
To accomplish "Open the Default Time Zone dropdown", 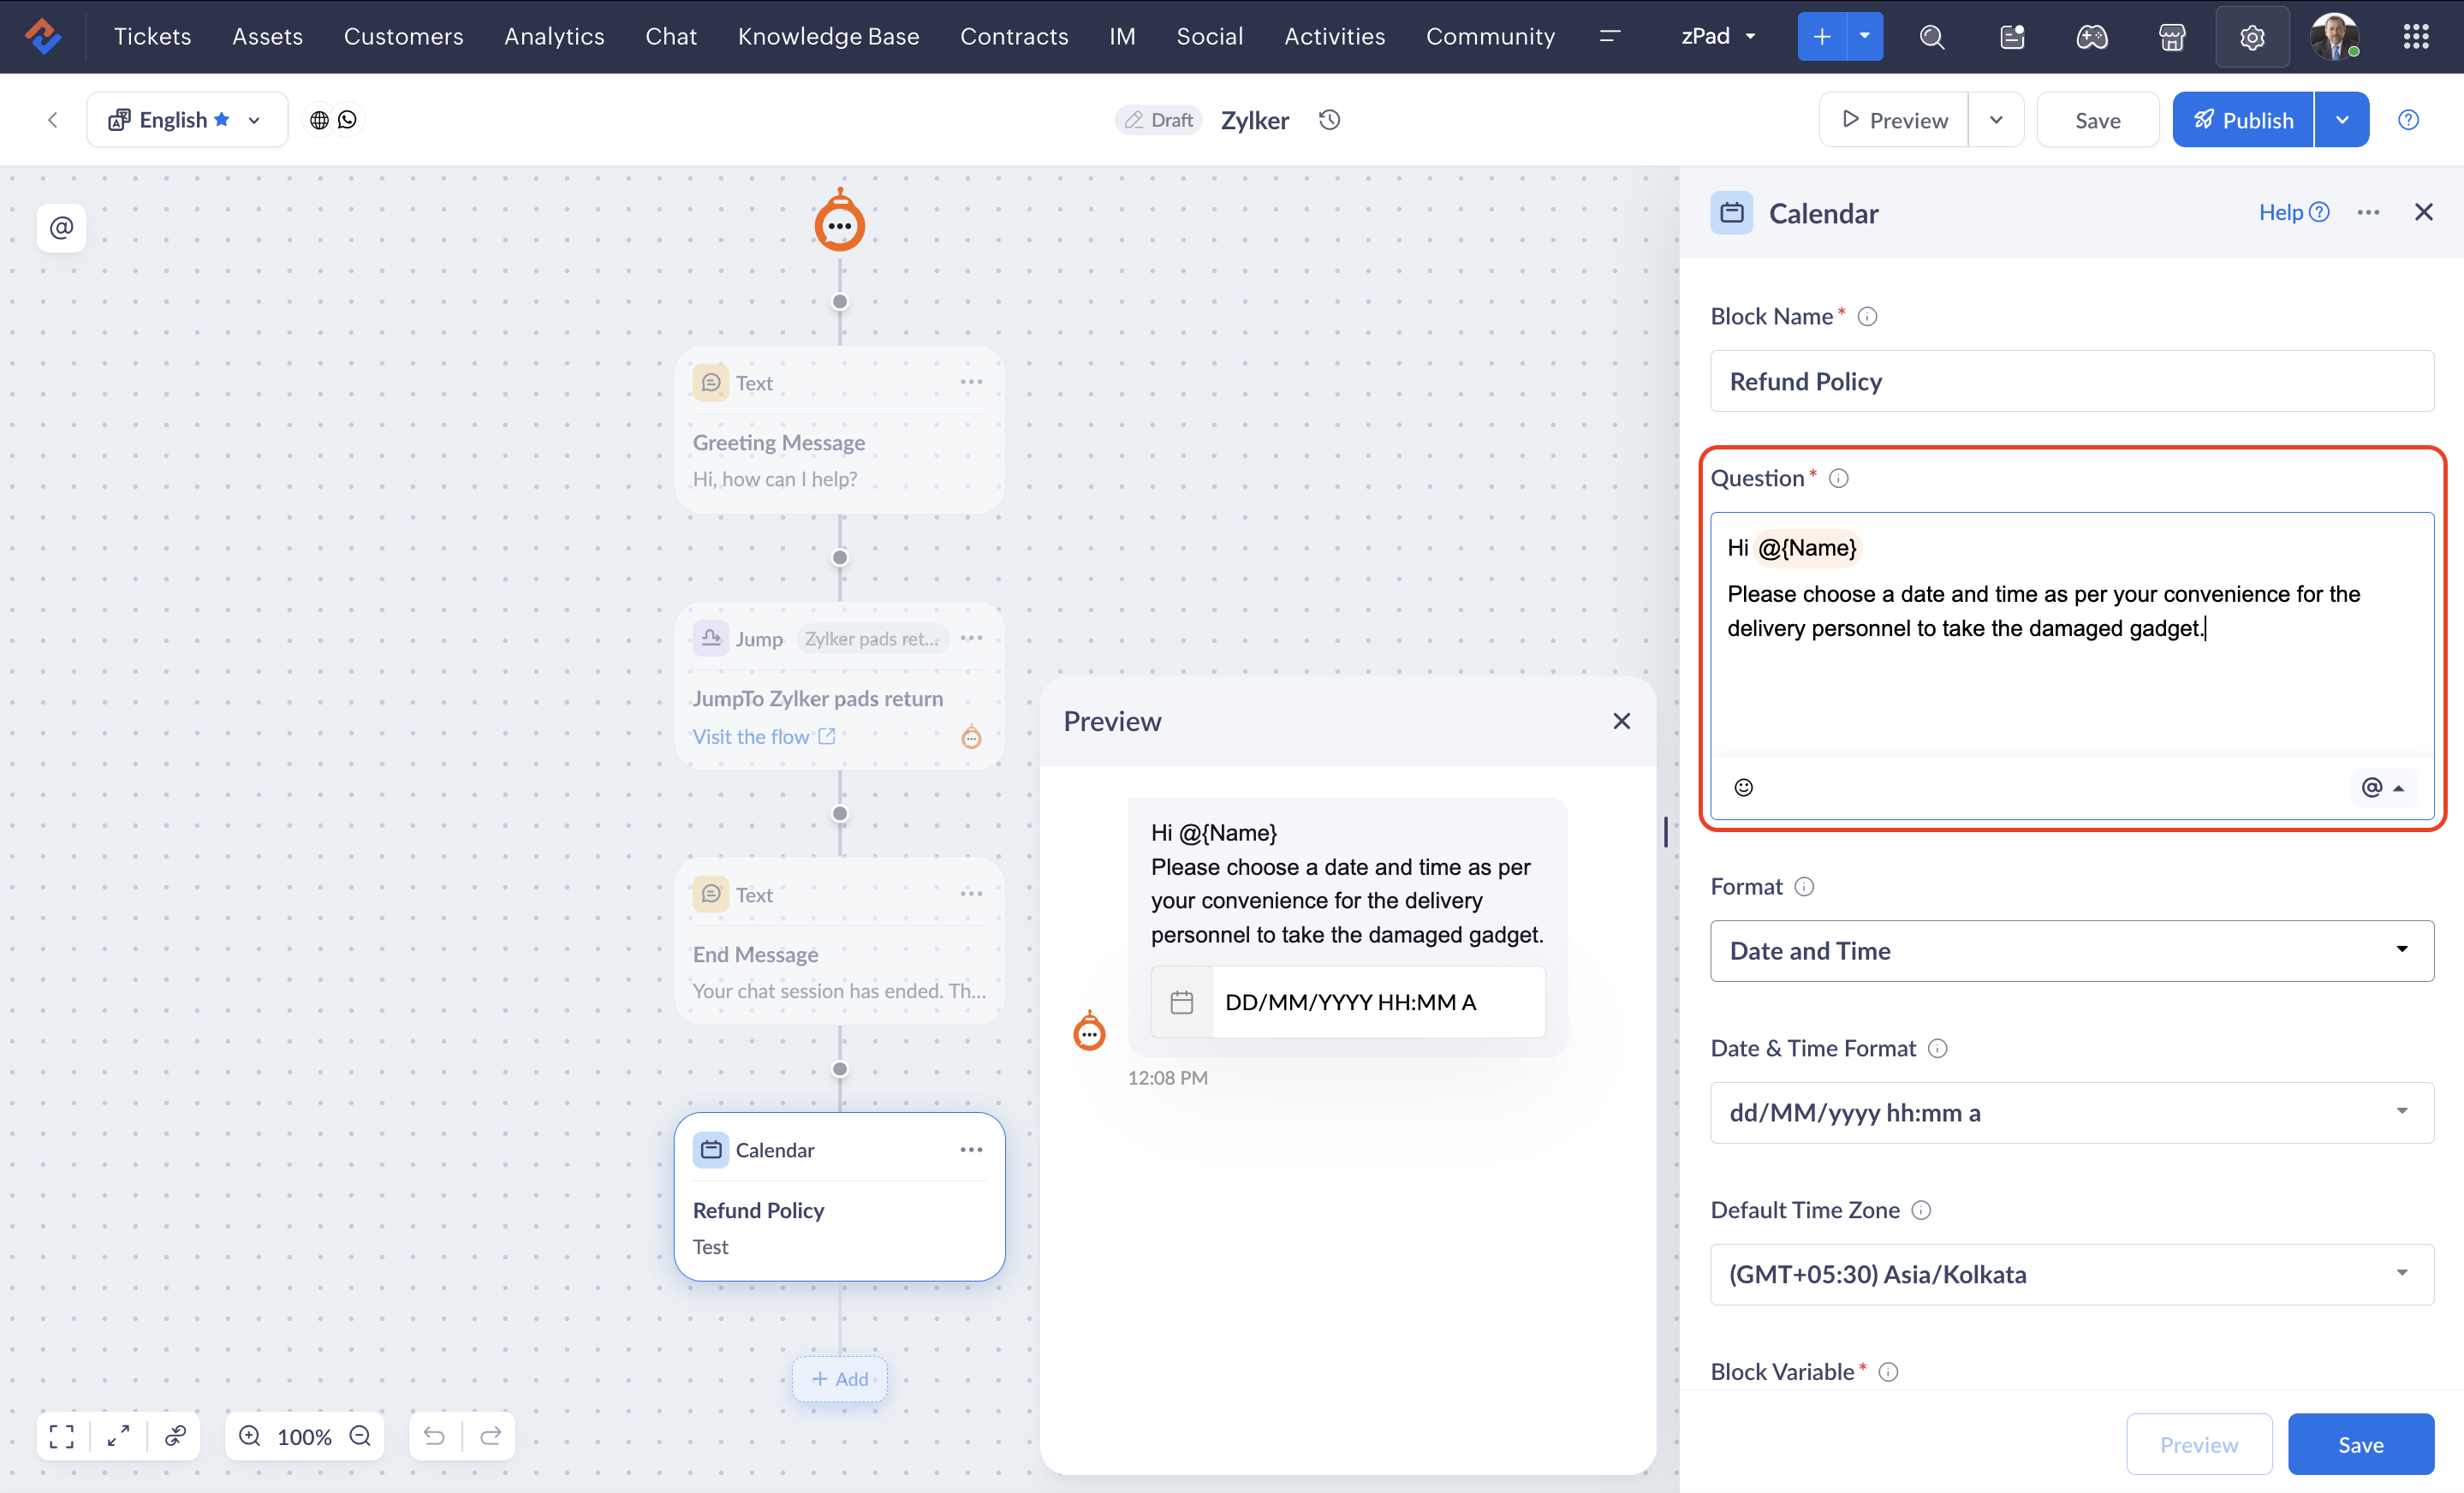I will pyautogui.click(x=2071, y=1274).
